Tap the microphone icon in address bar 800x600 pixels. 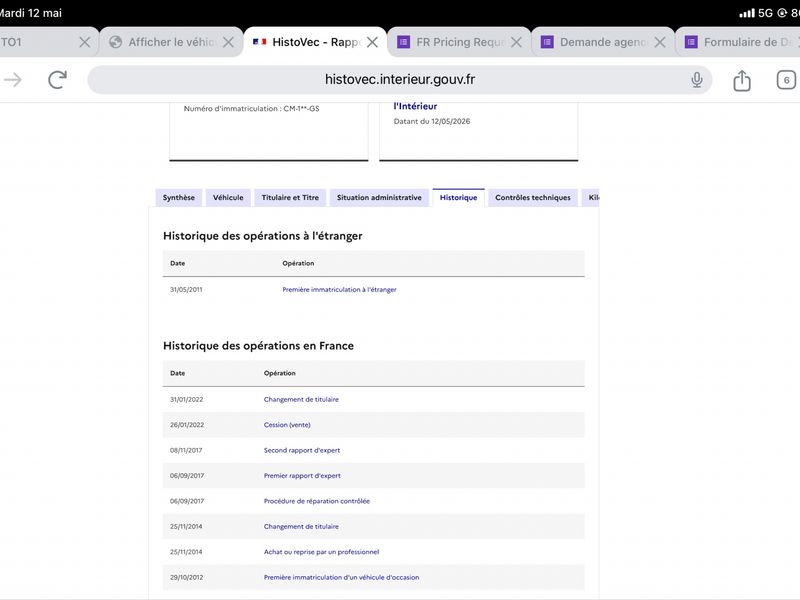click(696, 80)
